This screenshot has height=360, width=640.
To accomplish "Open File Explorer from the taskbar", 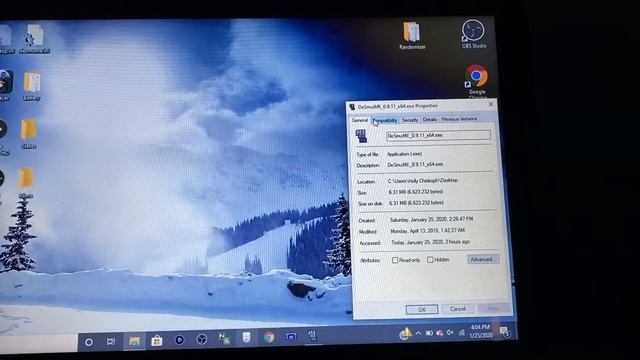I will point(134,341).
